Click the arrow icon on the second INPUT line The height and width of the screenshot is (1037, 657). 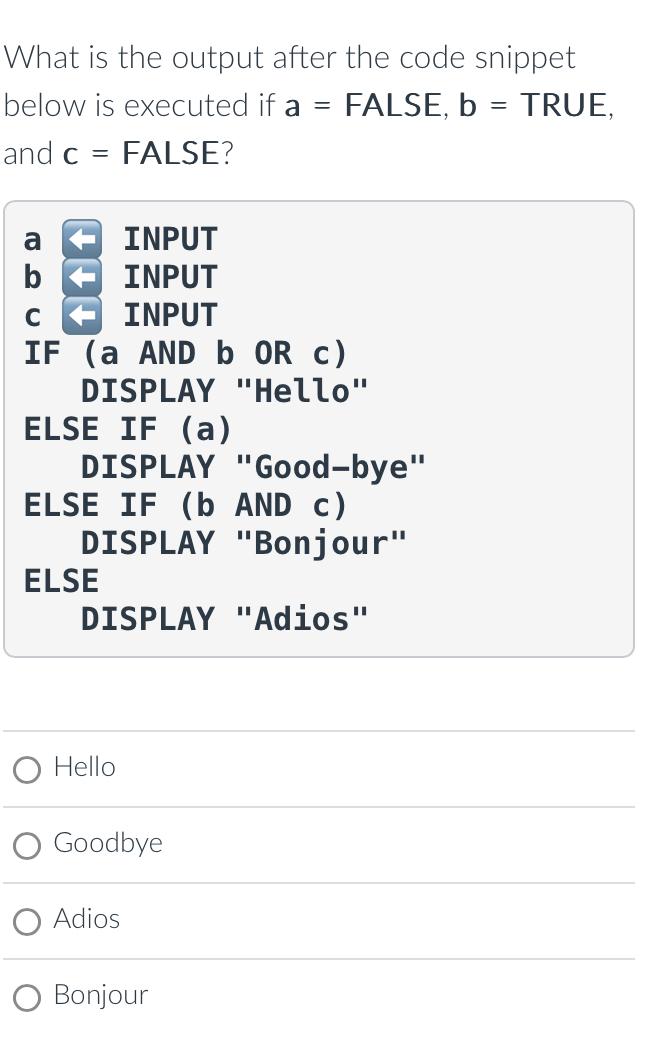[81, 277]
